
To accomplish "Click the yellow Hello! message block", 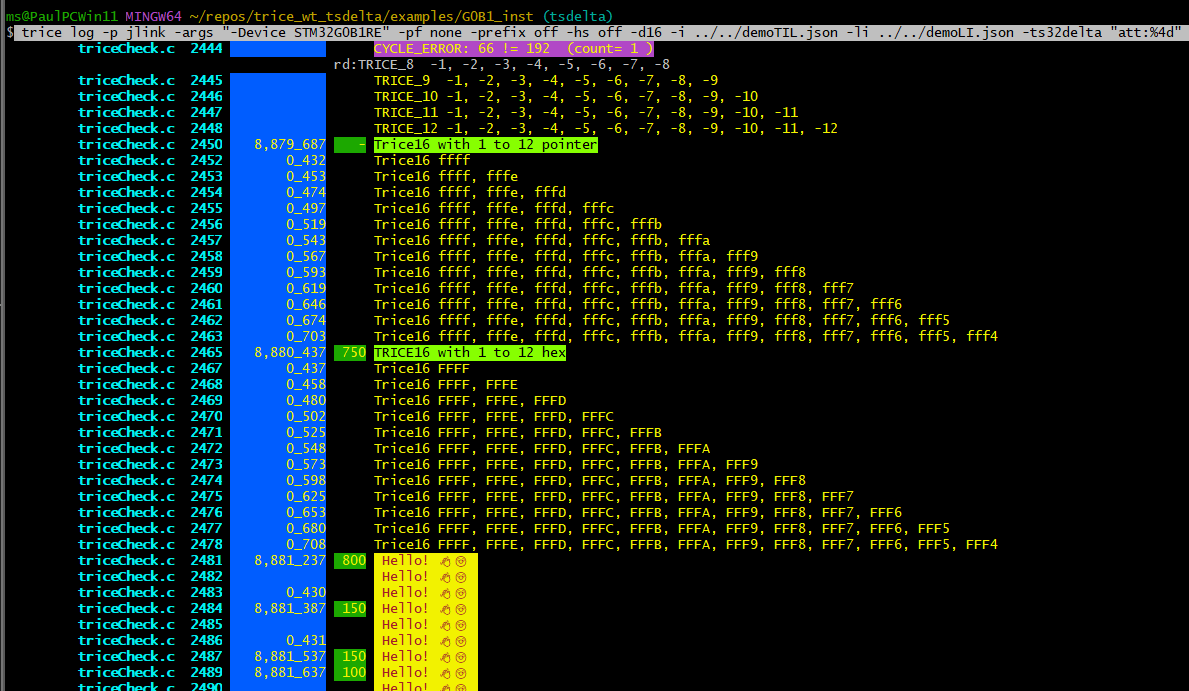I will click(x=425, y=620).
